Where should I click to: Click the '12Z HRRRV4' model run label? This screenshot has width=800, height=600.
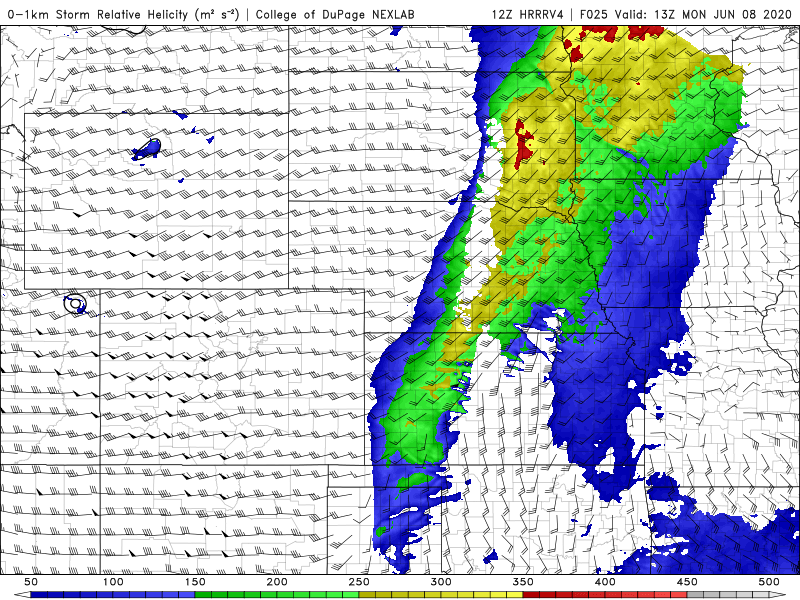pyautogui.click(x=528, y=14)
